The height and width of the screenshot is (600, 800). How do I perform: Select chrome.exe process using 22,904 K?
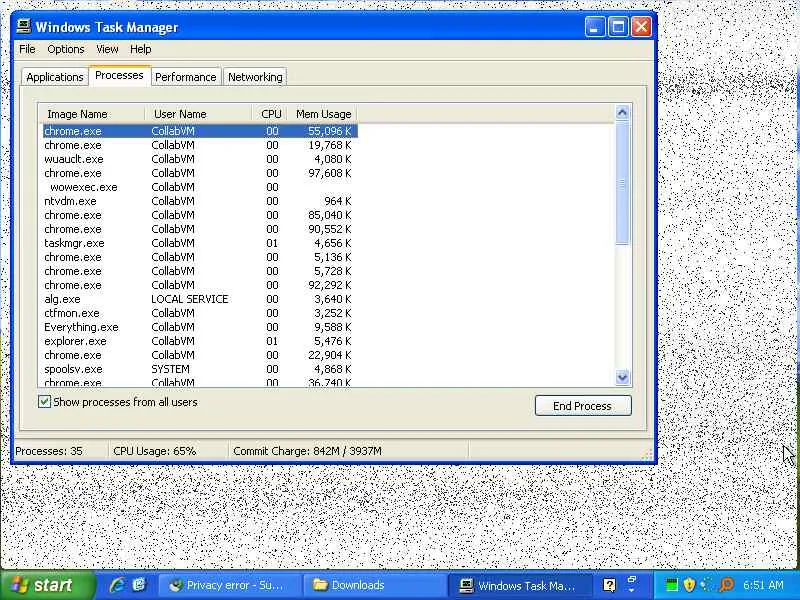(x=200, y=355)
